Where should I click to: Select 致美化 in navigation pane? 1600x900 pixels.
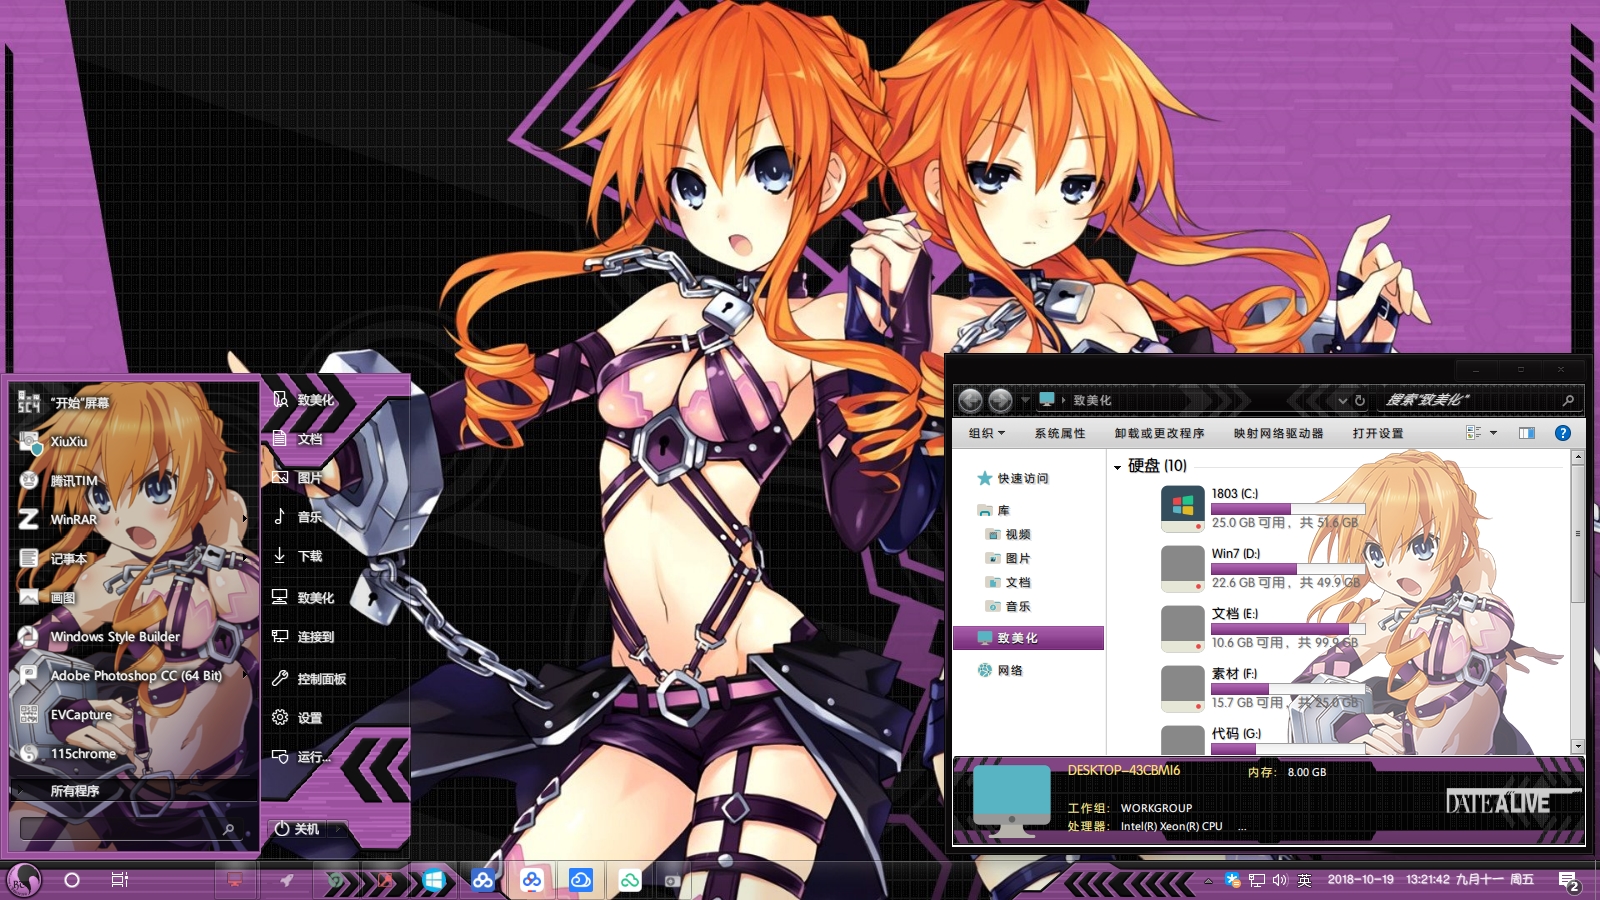pyautogui.click(x=1029, y=638)
